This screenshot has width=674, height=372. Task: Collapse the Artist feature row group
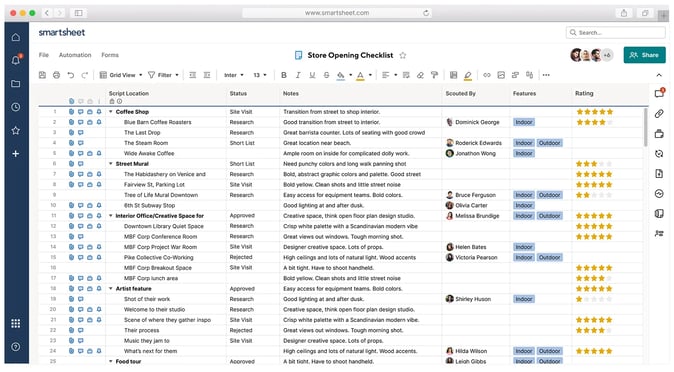point(111,289)
